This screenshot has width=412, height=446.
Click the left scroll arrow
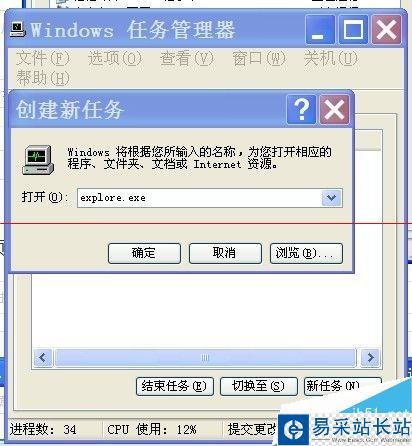pos(43,358)
